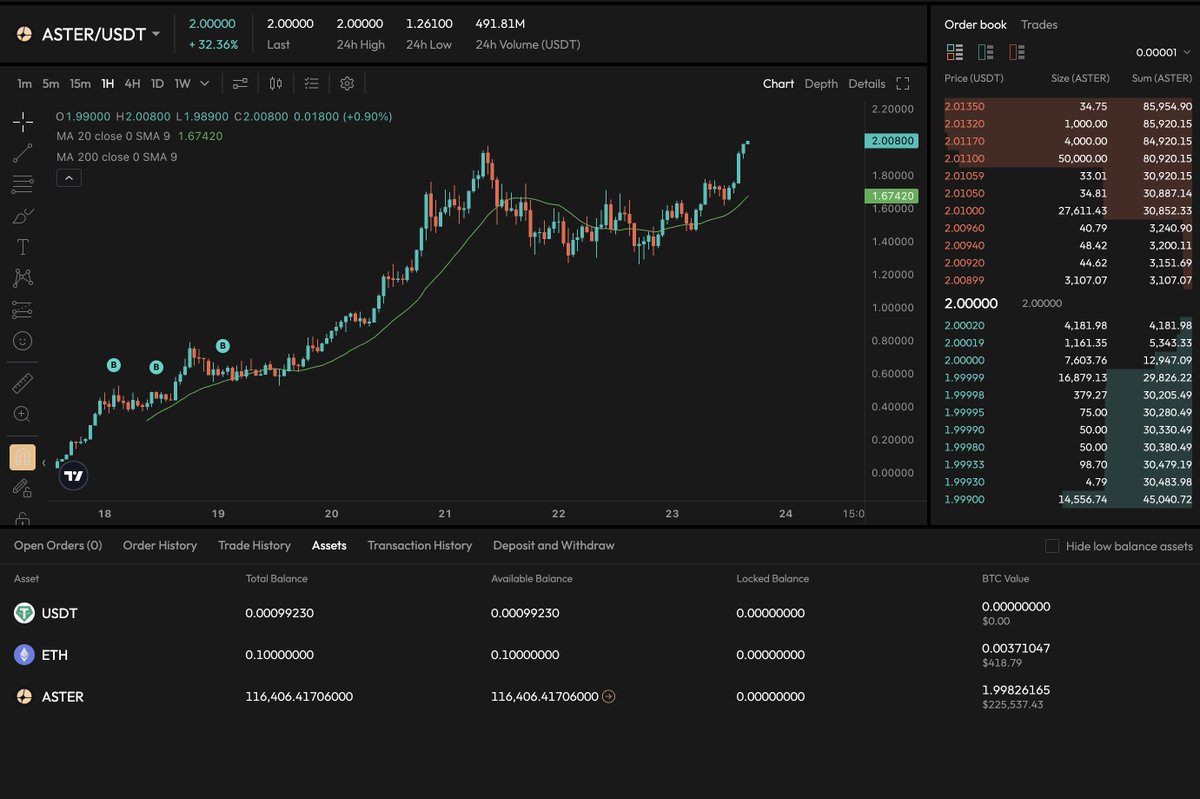Image resolution: width=1200 pixels, height=799 pixels.
Task: Switch to the Chart view tab
Action: click(778, 84)
